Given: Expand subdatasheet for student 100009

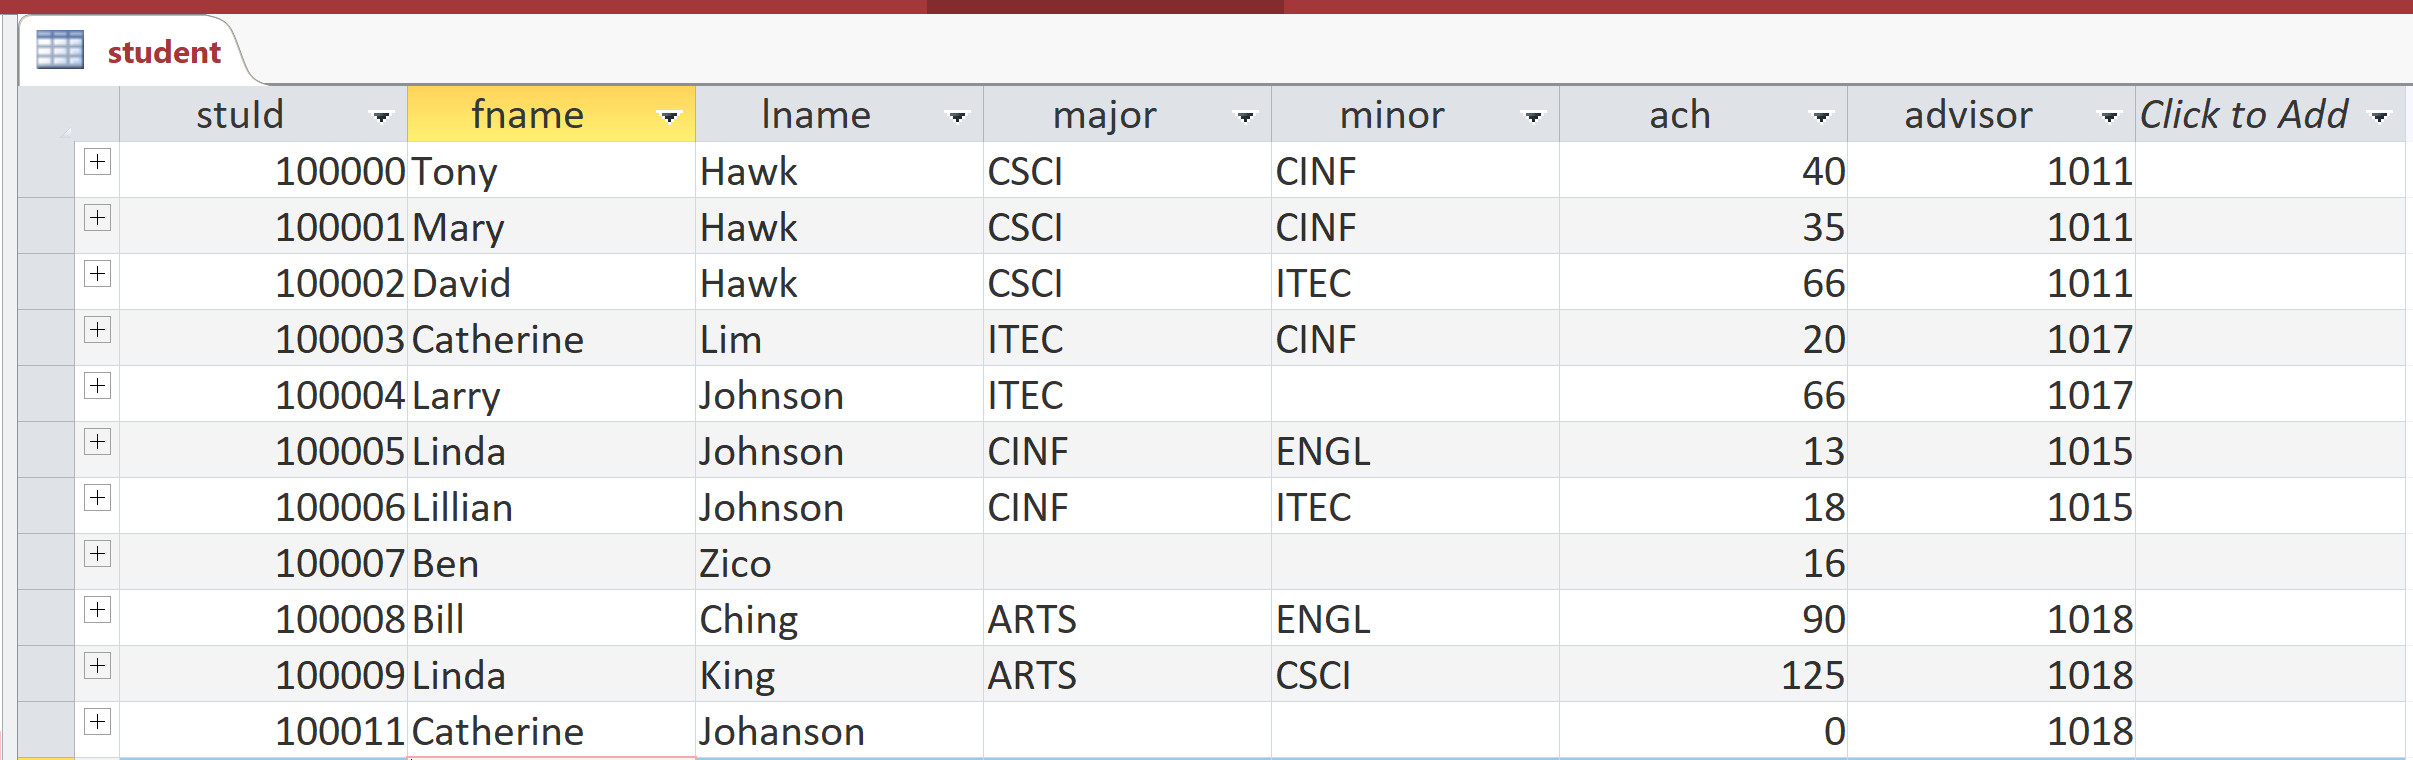Looking at the screenshot, I should 97,665.
